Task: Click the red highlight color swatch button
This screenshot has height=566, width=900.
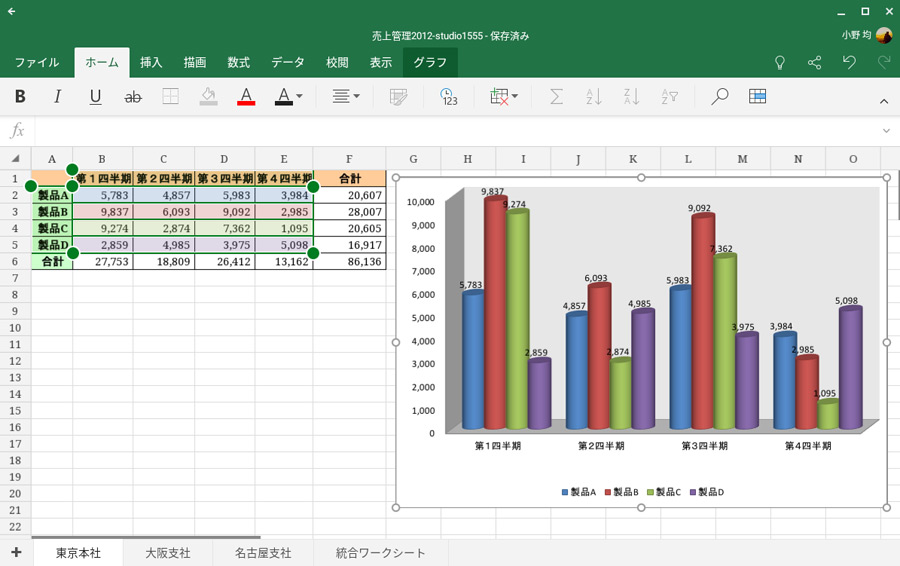Action: click(x=246, y=97)
